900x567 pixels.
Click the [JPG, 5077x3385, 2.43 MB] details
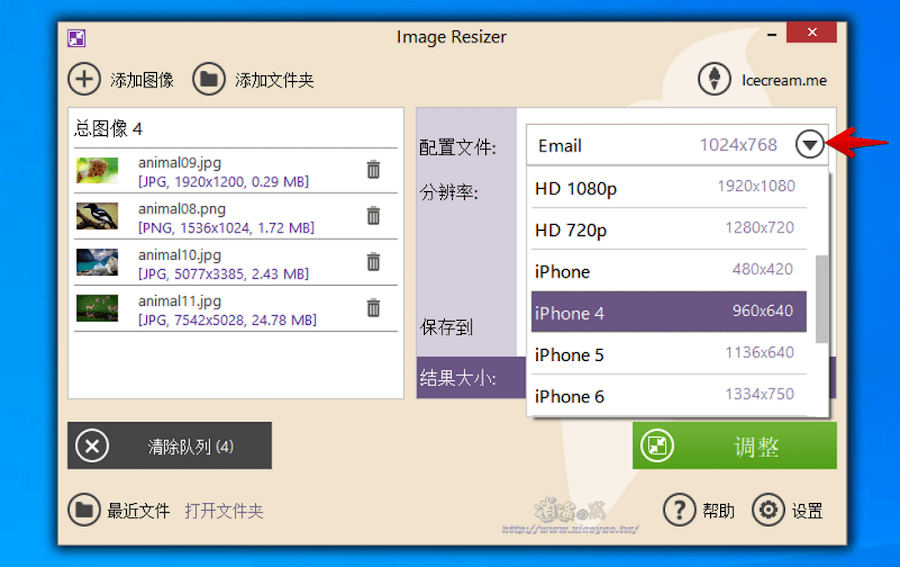[x=223, y=274]
